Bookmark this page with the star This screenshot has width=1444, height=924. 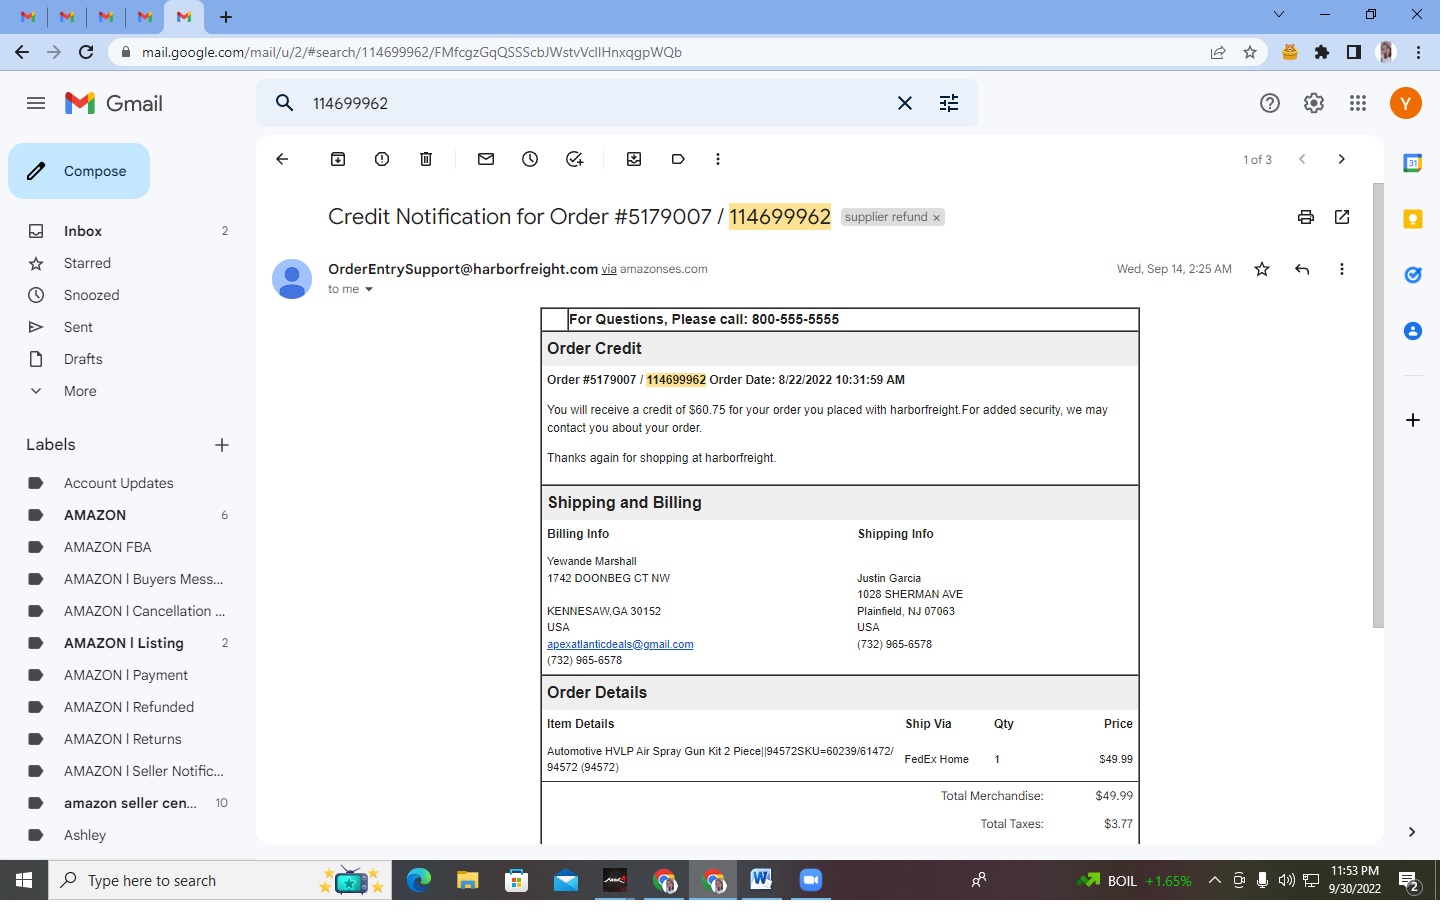point(1250,52)
